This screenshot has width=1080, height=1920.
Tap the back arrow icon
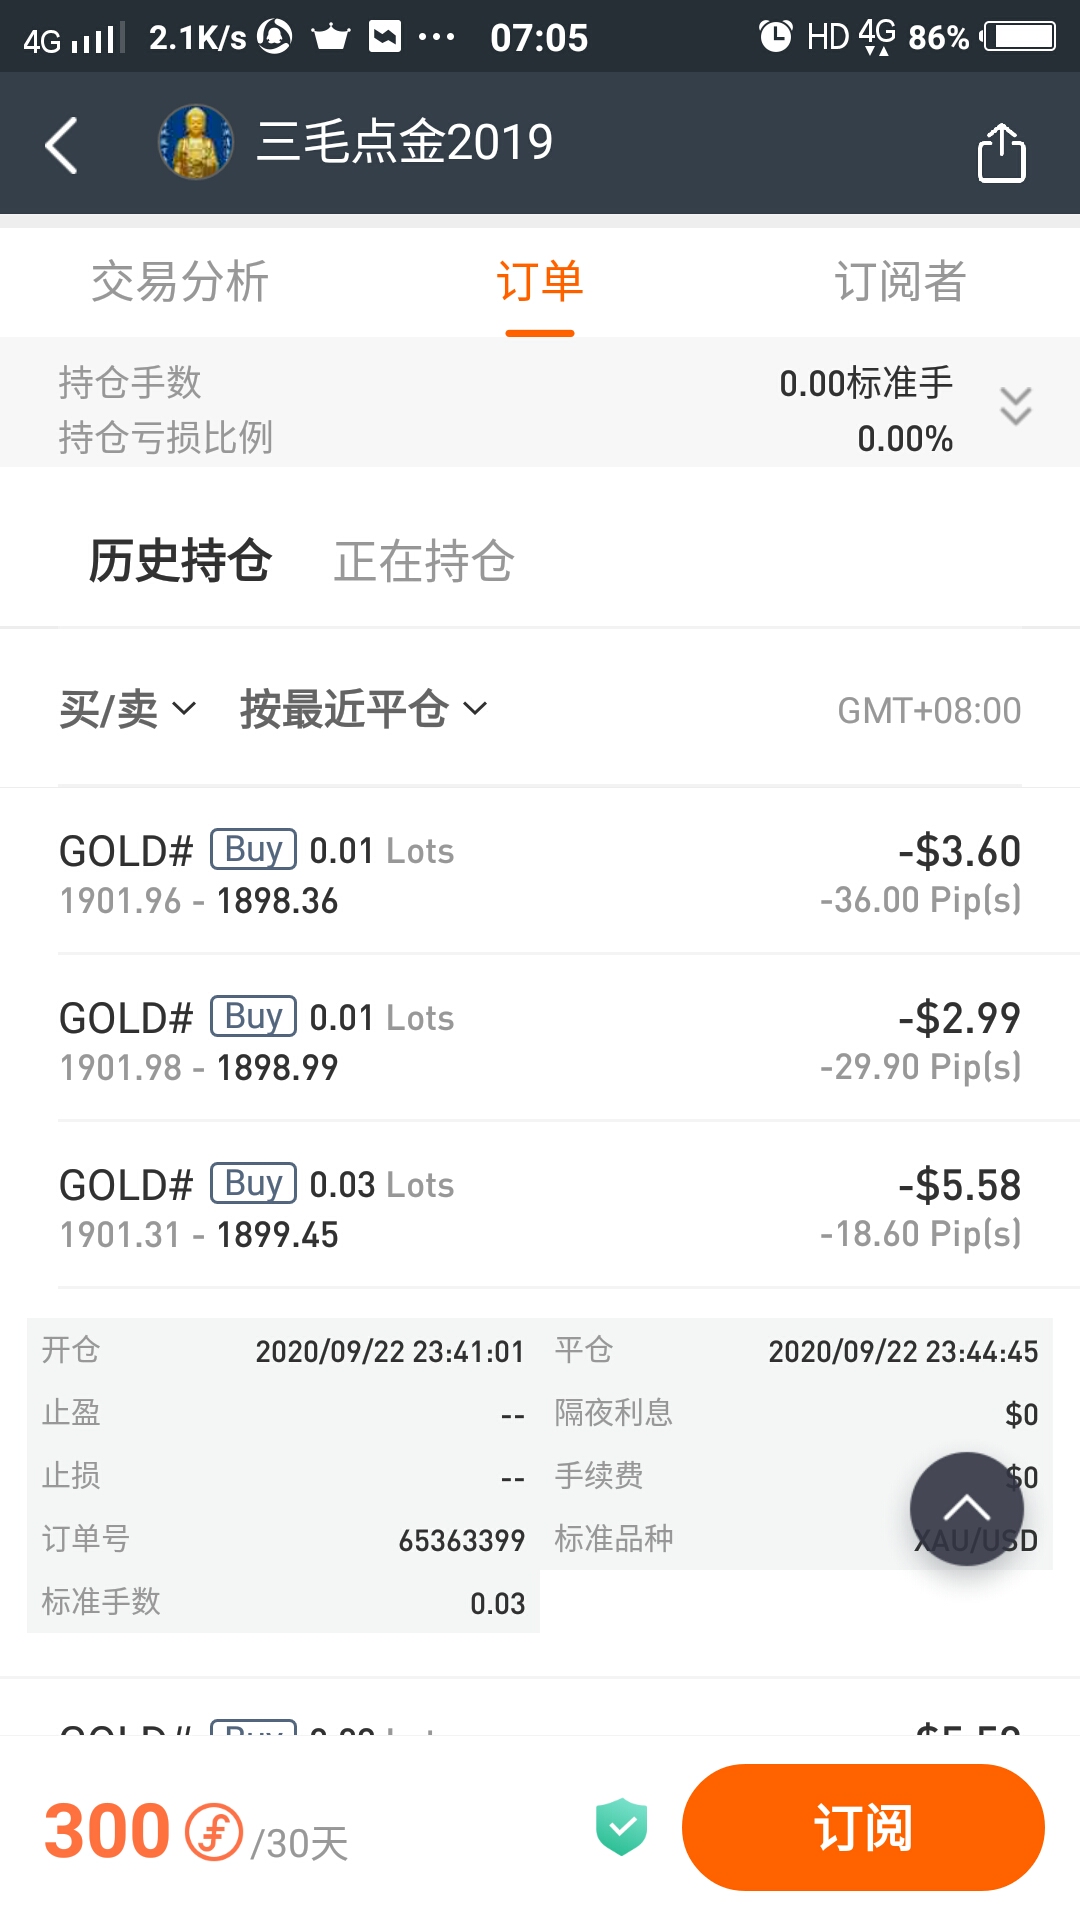(62, 145)
